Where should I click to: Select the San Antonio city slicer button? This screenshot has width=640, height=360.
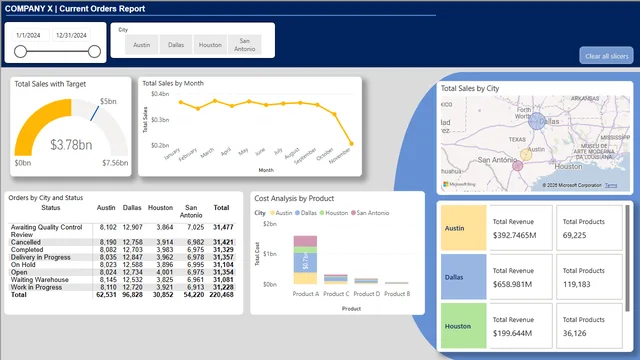point(244,45)
